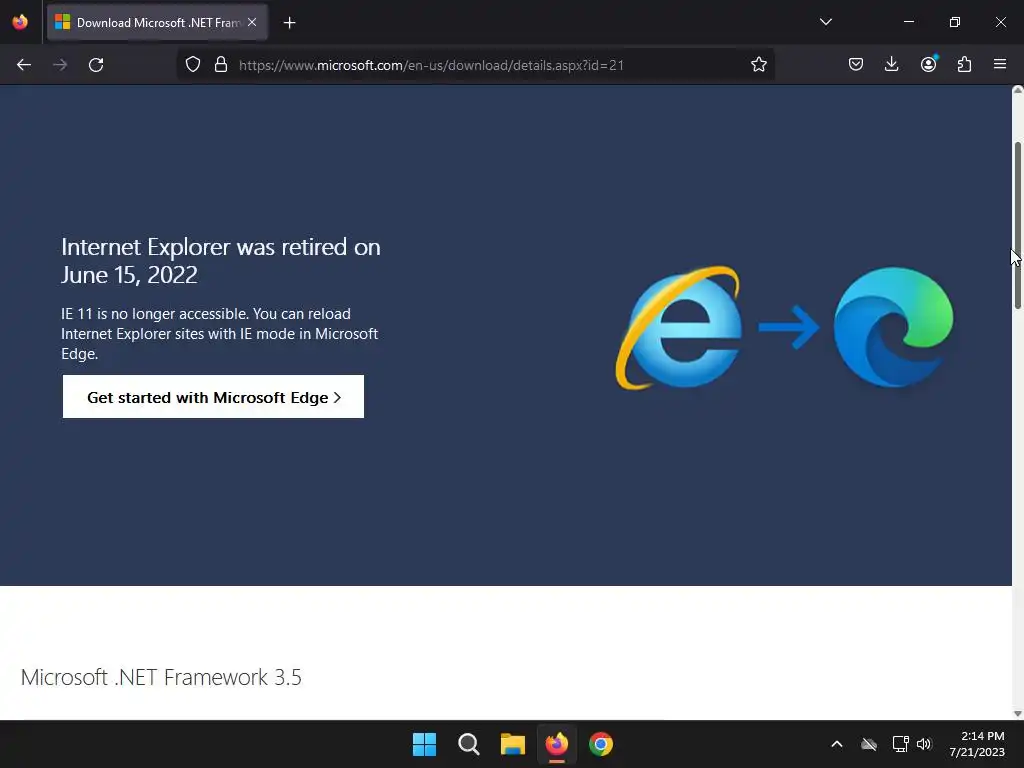Image resolution: width=1024 pixels, height=768 pixels.
Task: Open the network status tray icon
Action: 900,744
